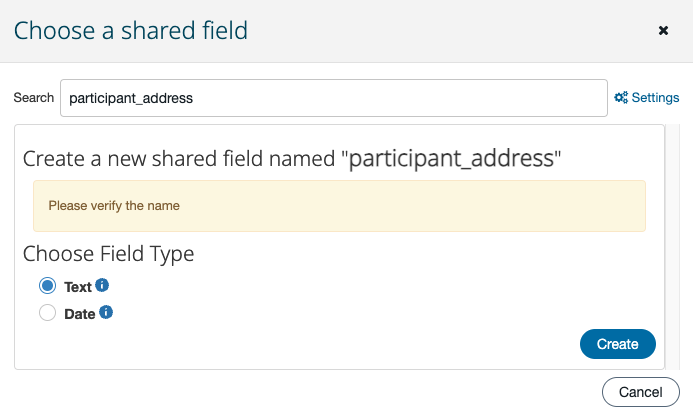Open info tooltip icon next to Text
Image resolution: width=693 pixels, height=418 pixels.
102,285
